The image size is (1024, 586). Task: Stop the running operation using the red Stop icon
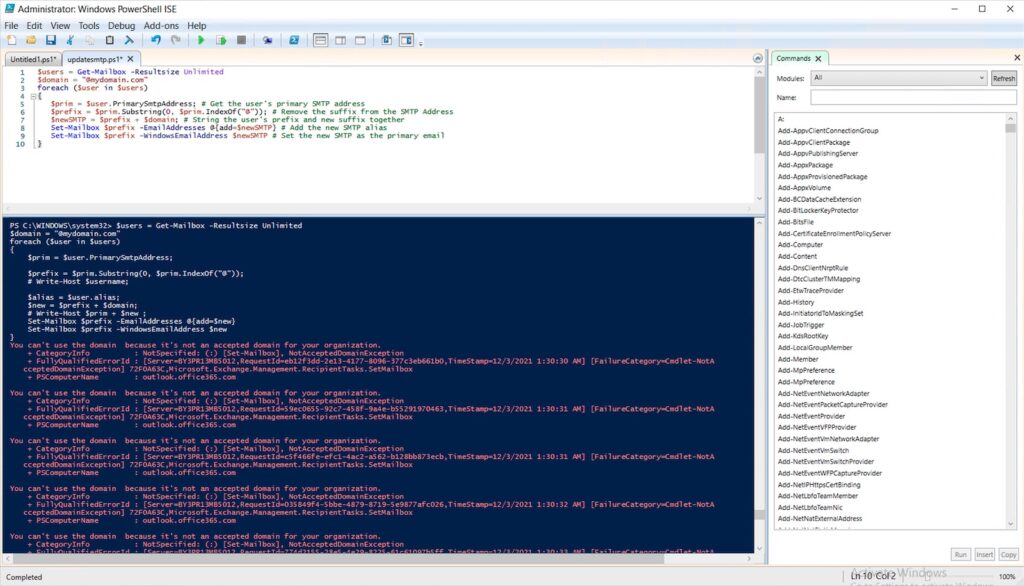(240, 40)
